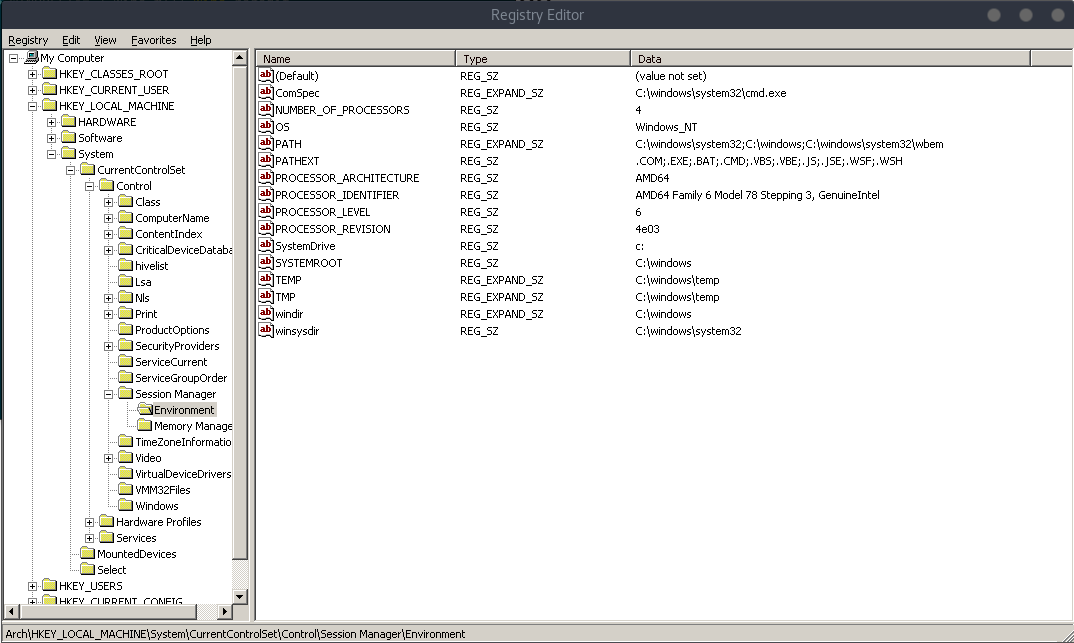1074x643 pixels.
Task: Expand the Software key
Action: (51, 138)
